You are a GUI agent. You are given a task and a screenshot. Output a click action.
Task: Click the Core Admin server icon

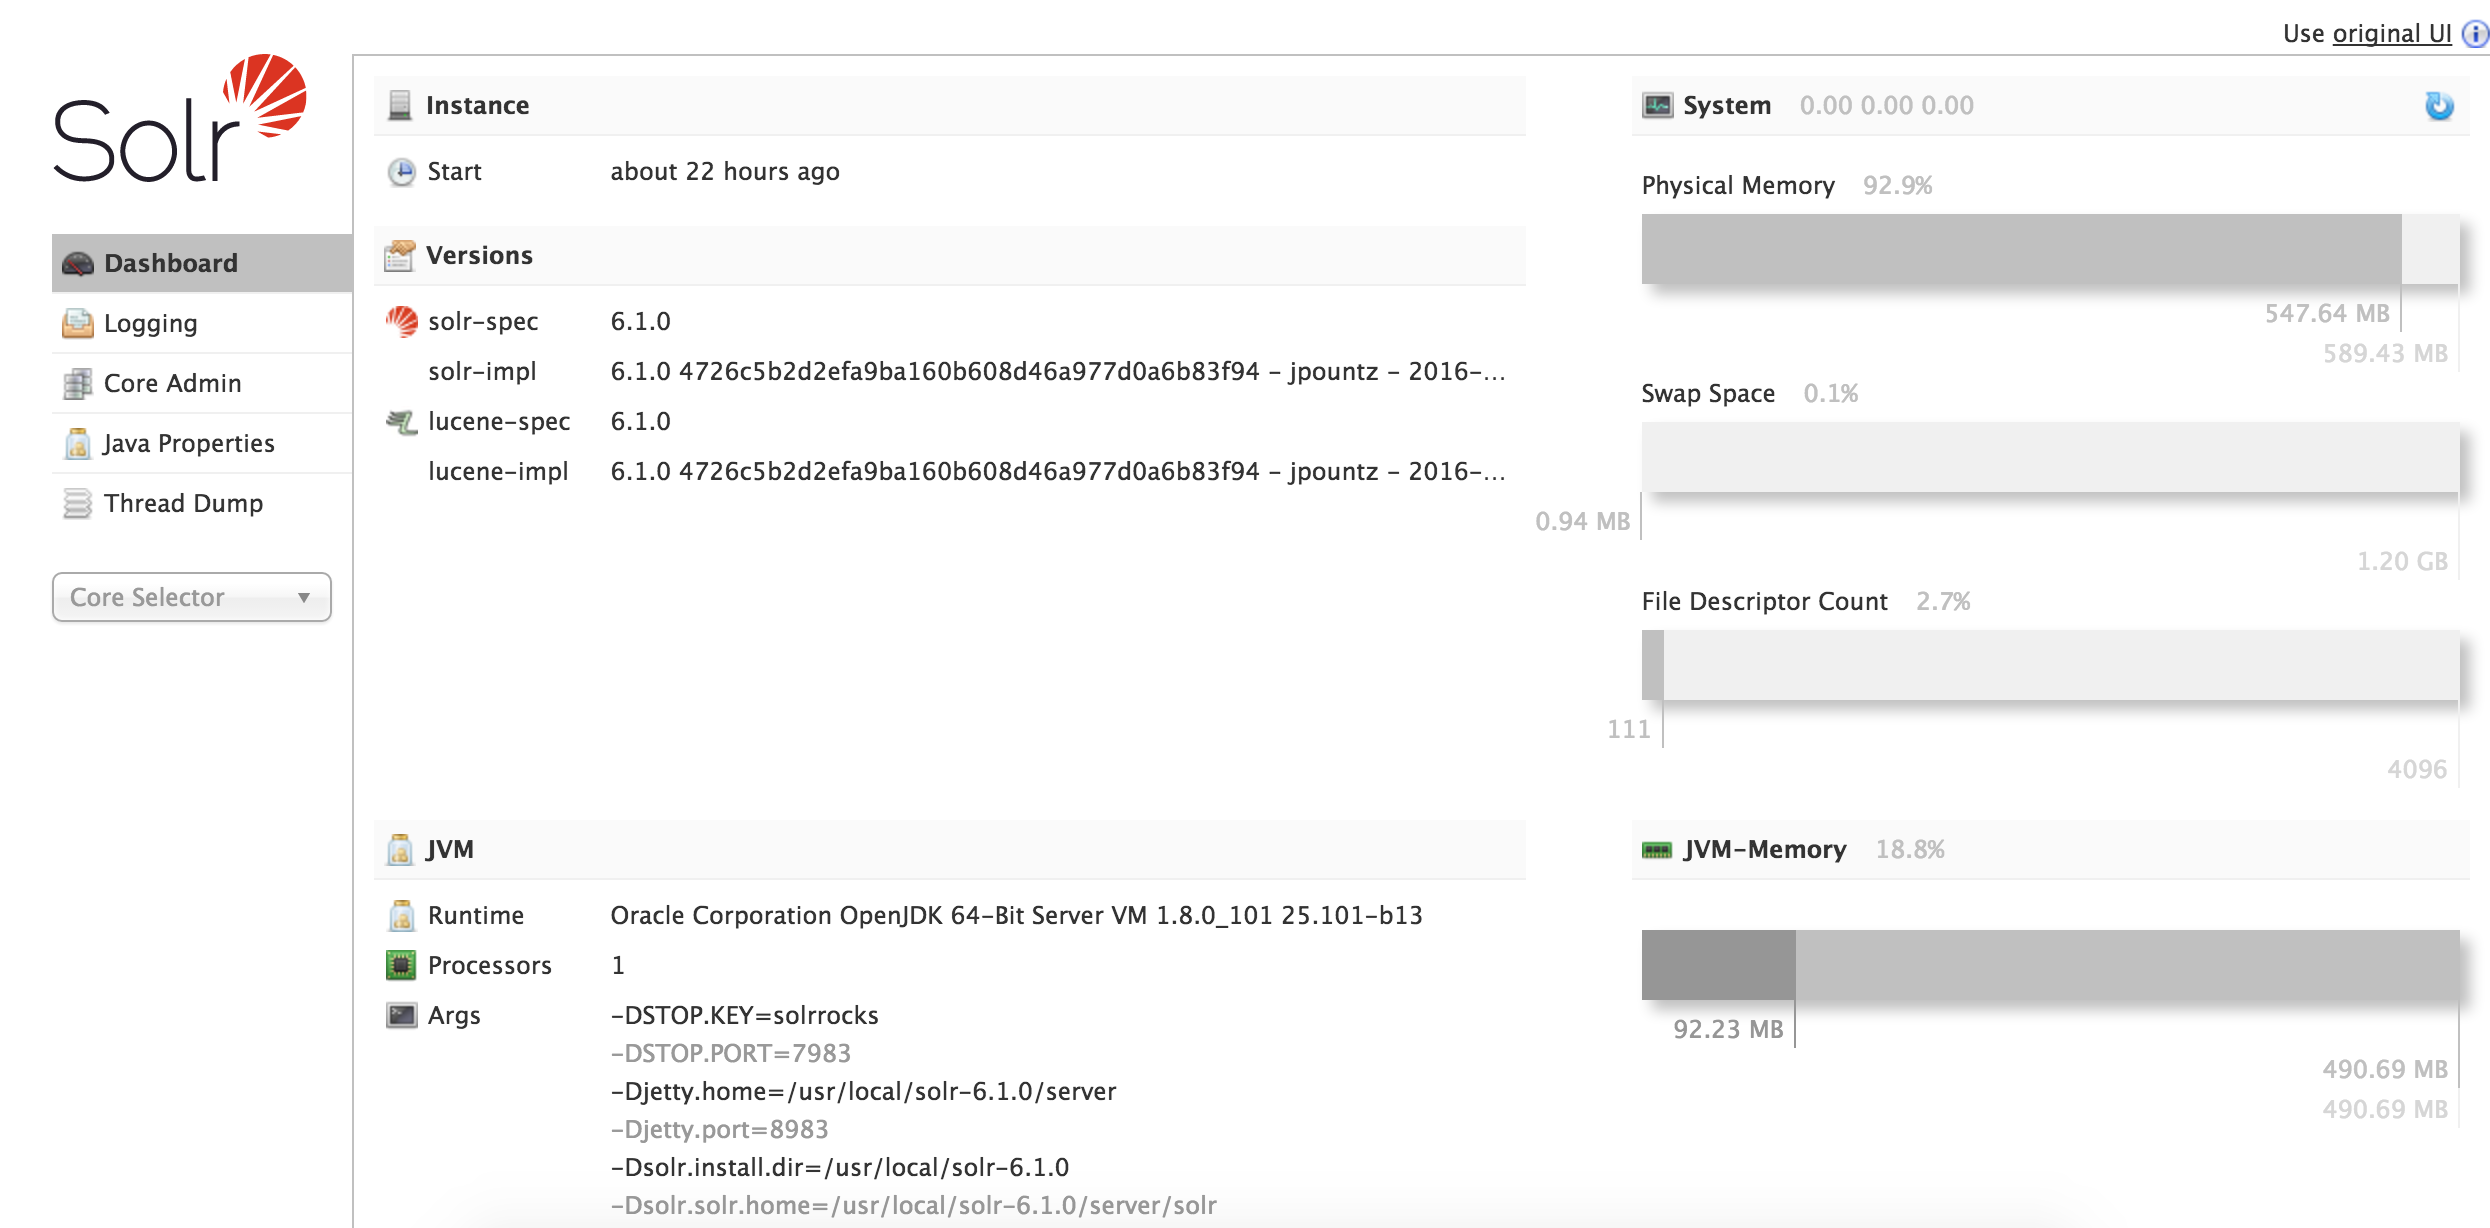pyautogui.click(x=78, y=384)
